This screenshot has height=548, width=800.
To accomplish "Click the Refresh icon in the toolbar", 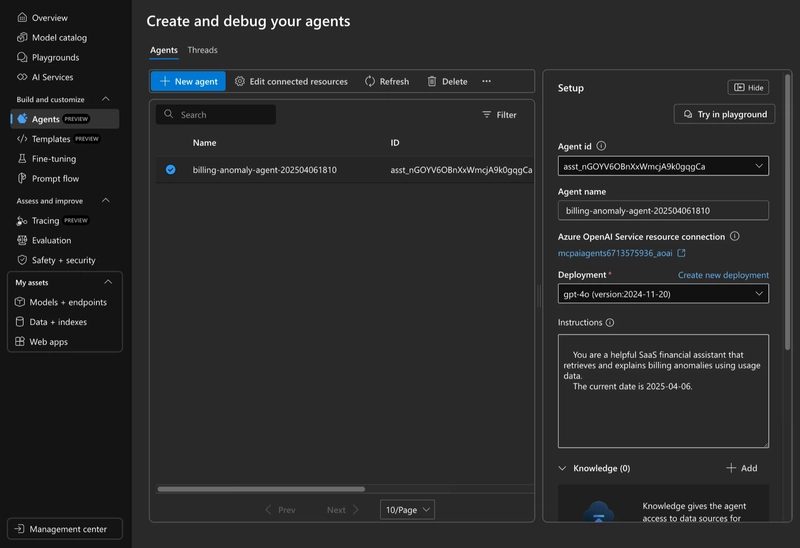I will pyautogui.click(x=370, y=82).
